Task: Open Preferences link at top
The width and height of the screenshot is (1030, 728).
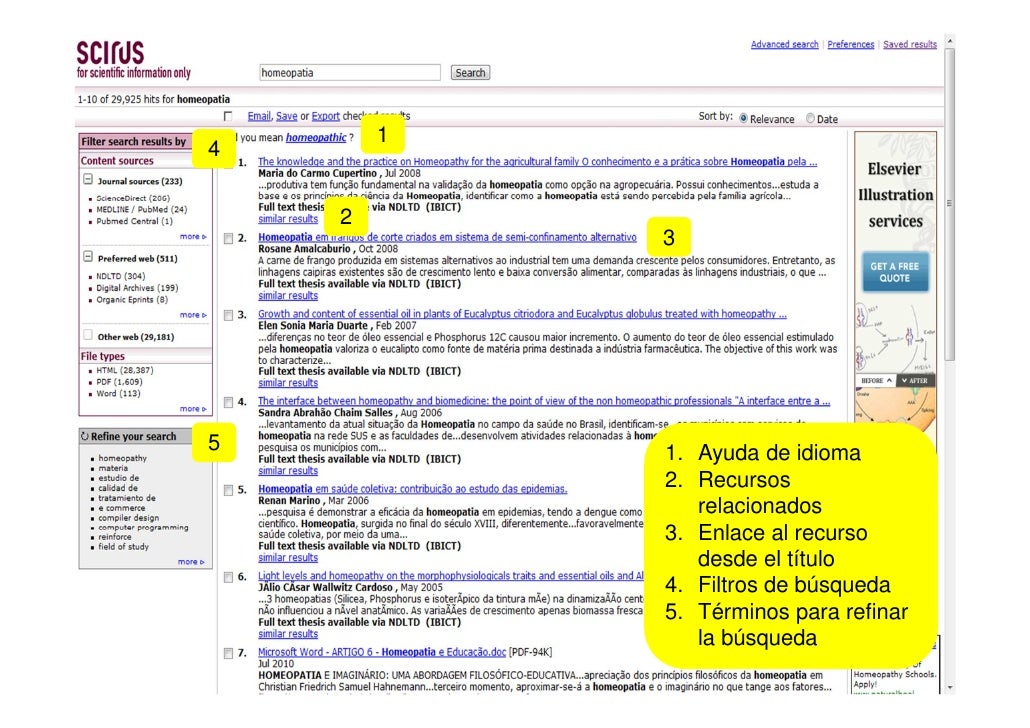Action: pyautogui.click(x=850, y=45)
